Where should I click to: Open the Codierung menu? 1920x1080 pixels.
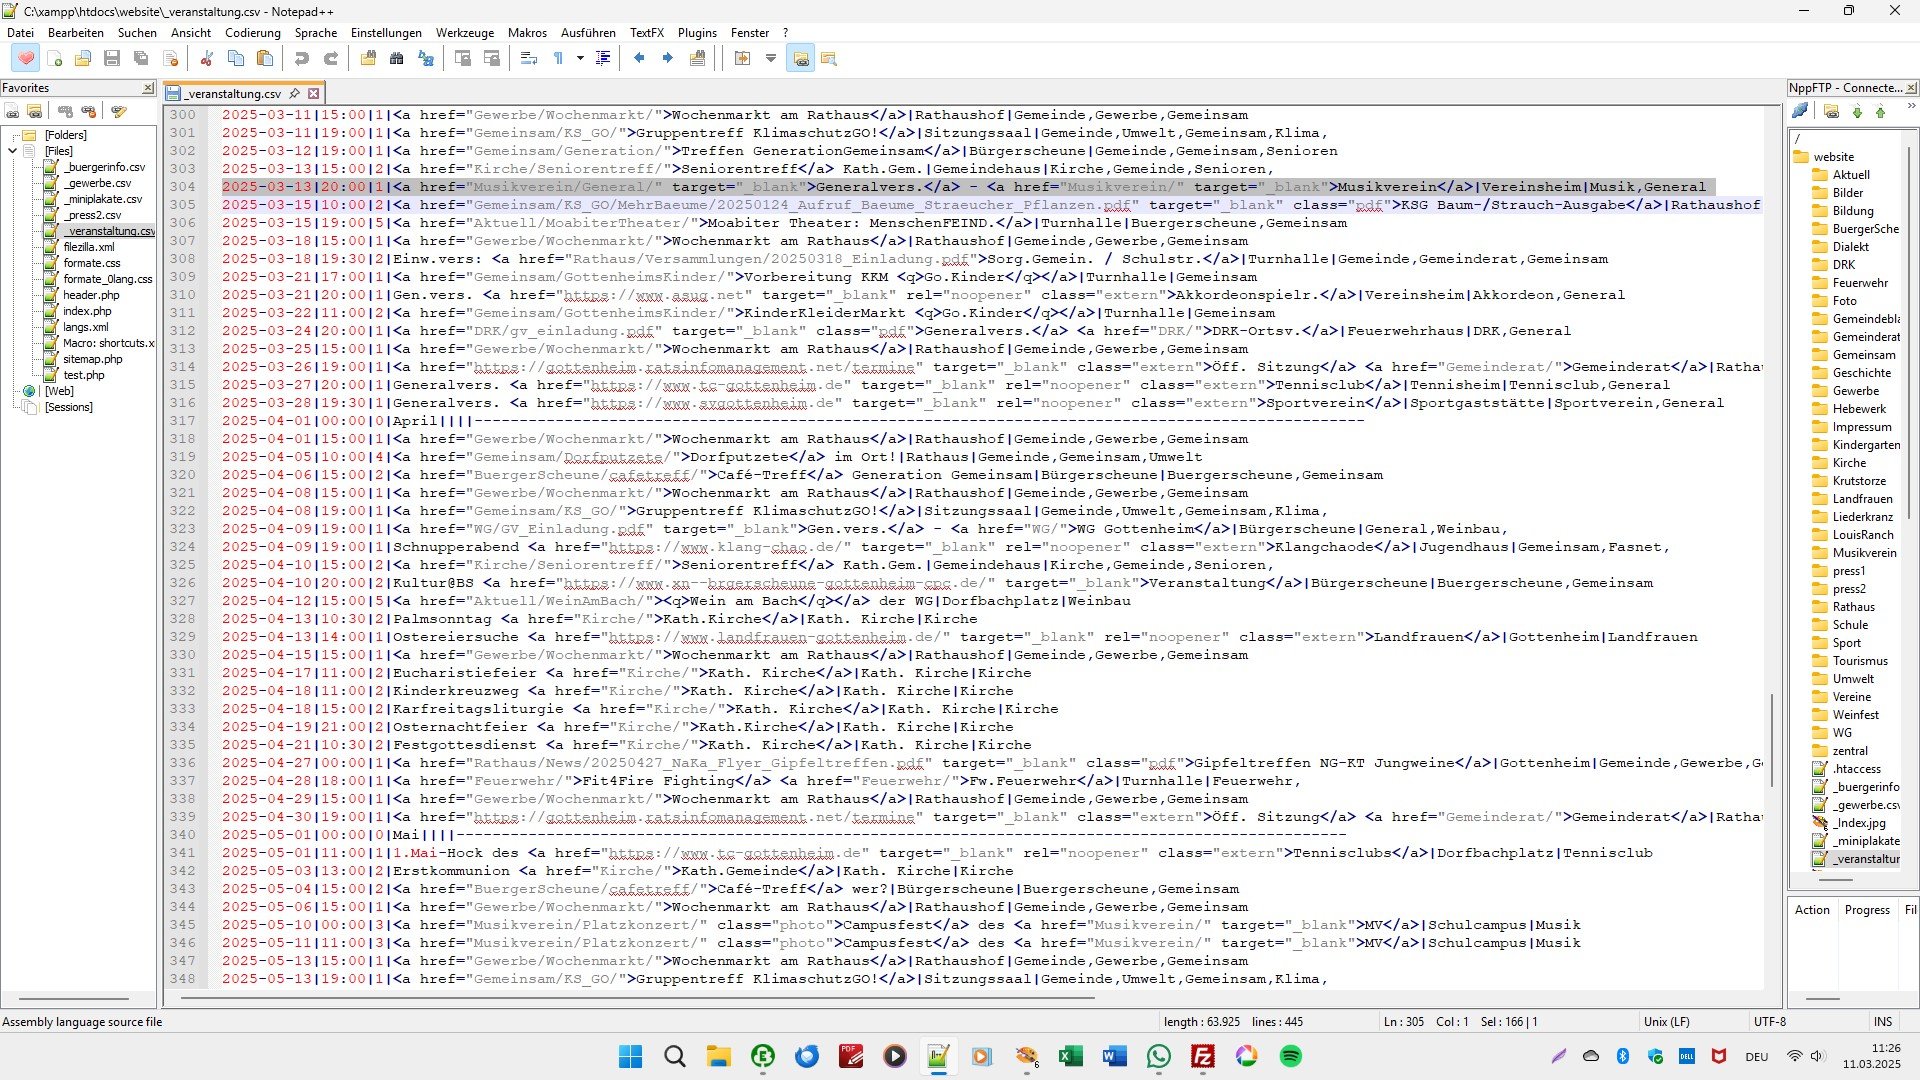pos(252,33)
